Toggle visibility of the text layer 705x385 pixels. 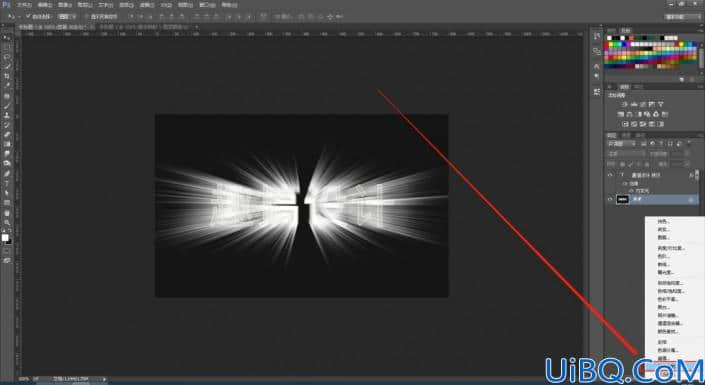pos(610,175)
